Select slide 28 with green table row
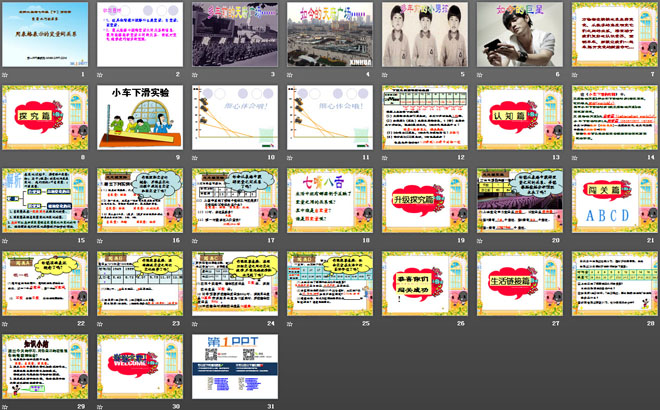Image resolution: width=660 pixels, height=410 pixels. point(615,283)
